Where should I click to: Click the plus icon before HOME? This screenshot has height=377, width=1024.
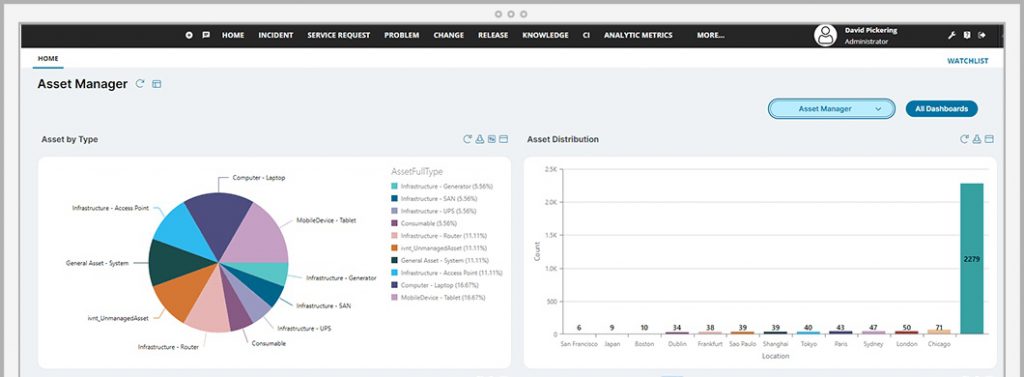[189, 35]
